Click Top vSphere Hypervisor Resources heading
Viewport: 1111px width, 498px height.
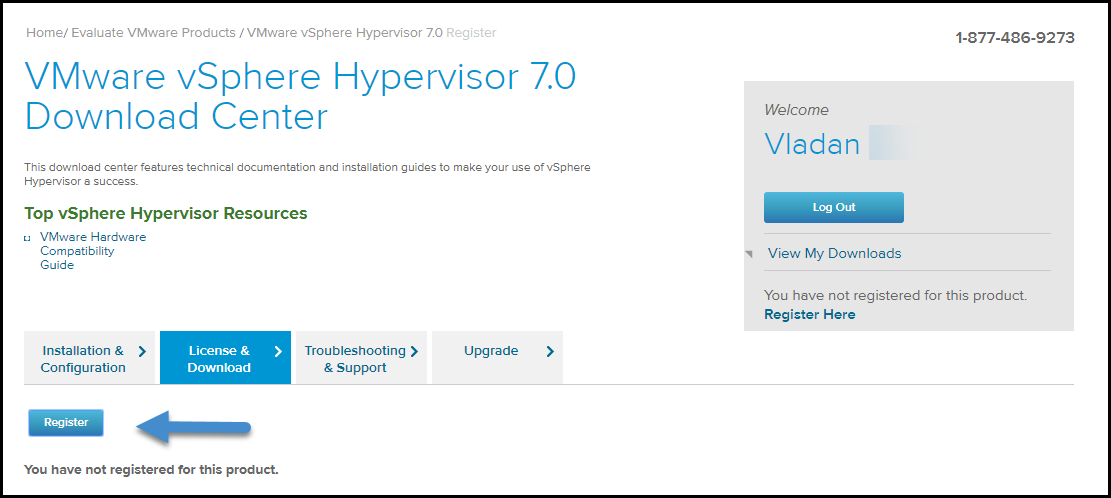pos(166,213)
